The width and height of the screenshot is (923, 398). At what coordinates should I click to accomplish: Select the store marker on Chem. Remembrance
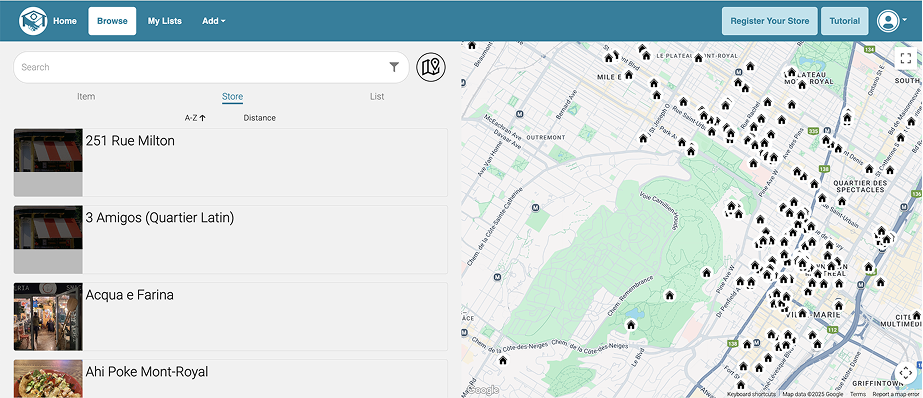[x=669, y=295]
